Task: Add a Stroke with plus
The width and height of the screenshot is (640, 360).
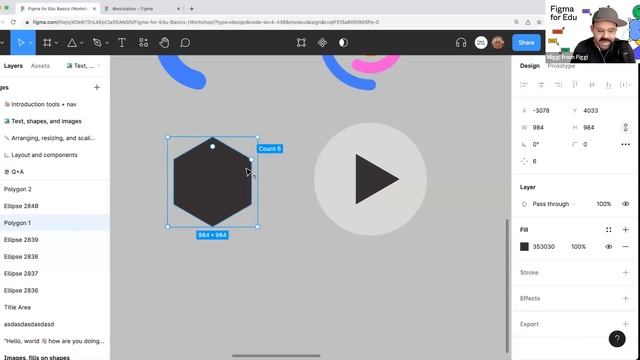Action: pos(625,272)
